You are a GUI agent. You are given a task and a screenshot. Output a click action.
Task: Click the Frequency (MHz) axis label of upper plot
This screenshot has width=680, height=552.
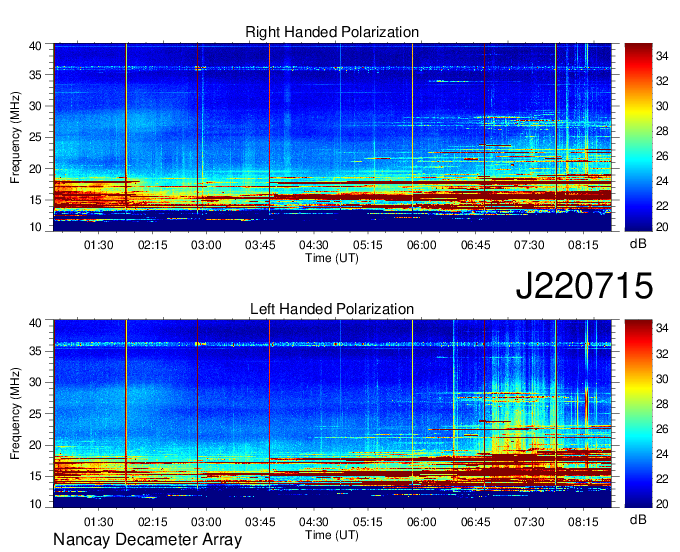click(15, 137)
